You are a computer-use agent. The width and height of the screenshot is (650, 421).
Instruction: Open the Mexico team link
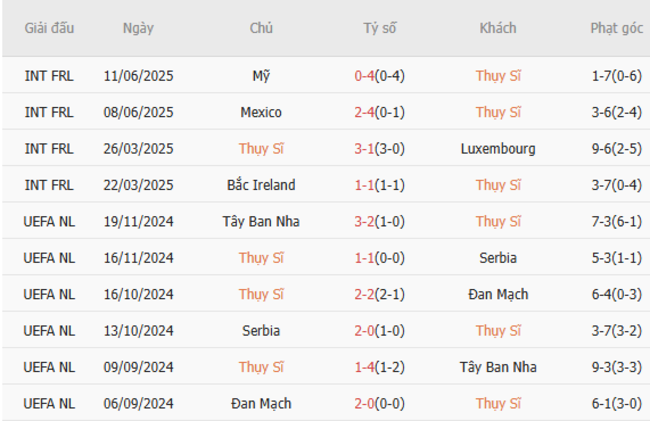coord(261,112)
